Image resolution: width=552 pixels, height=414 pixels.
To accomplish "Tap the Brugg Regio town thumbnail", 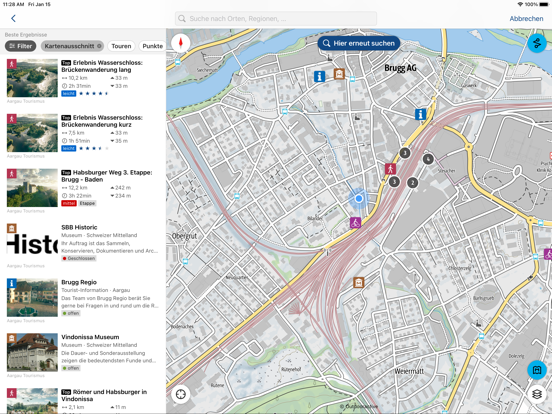I will click(32, 297).
